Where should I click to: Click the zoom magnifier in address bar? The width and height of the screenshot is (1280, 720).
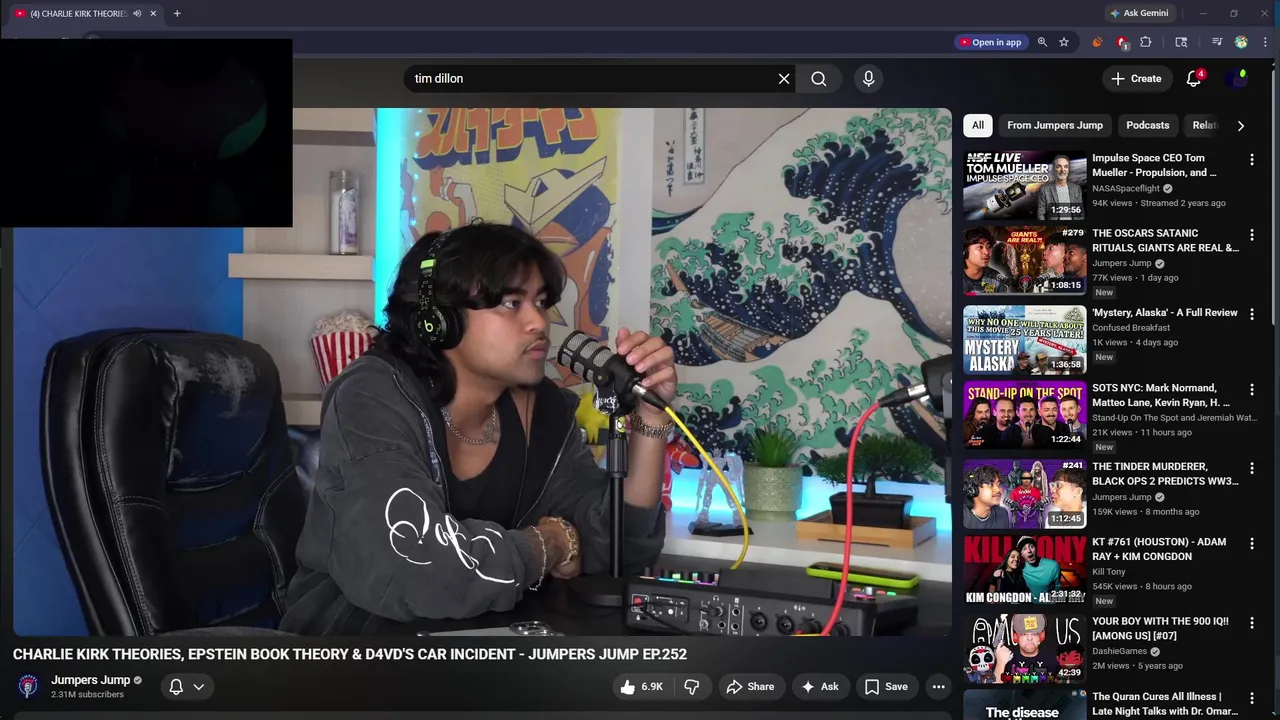point(1042,42)
